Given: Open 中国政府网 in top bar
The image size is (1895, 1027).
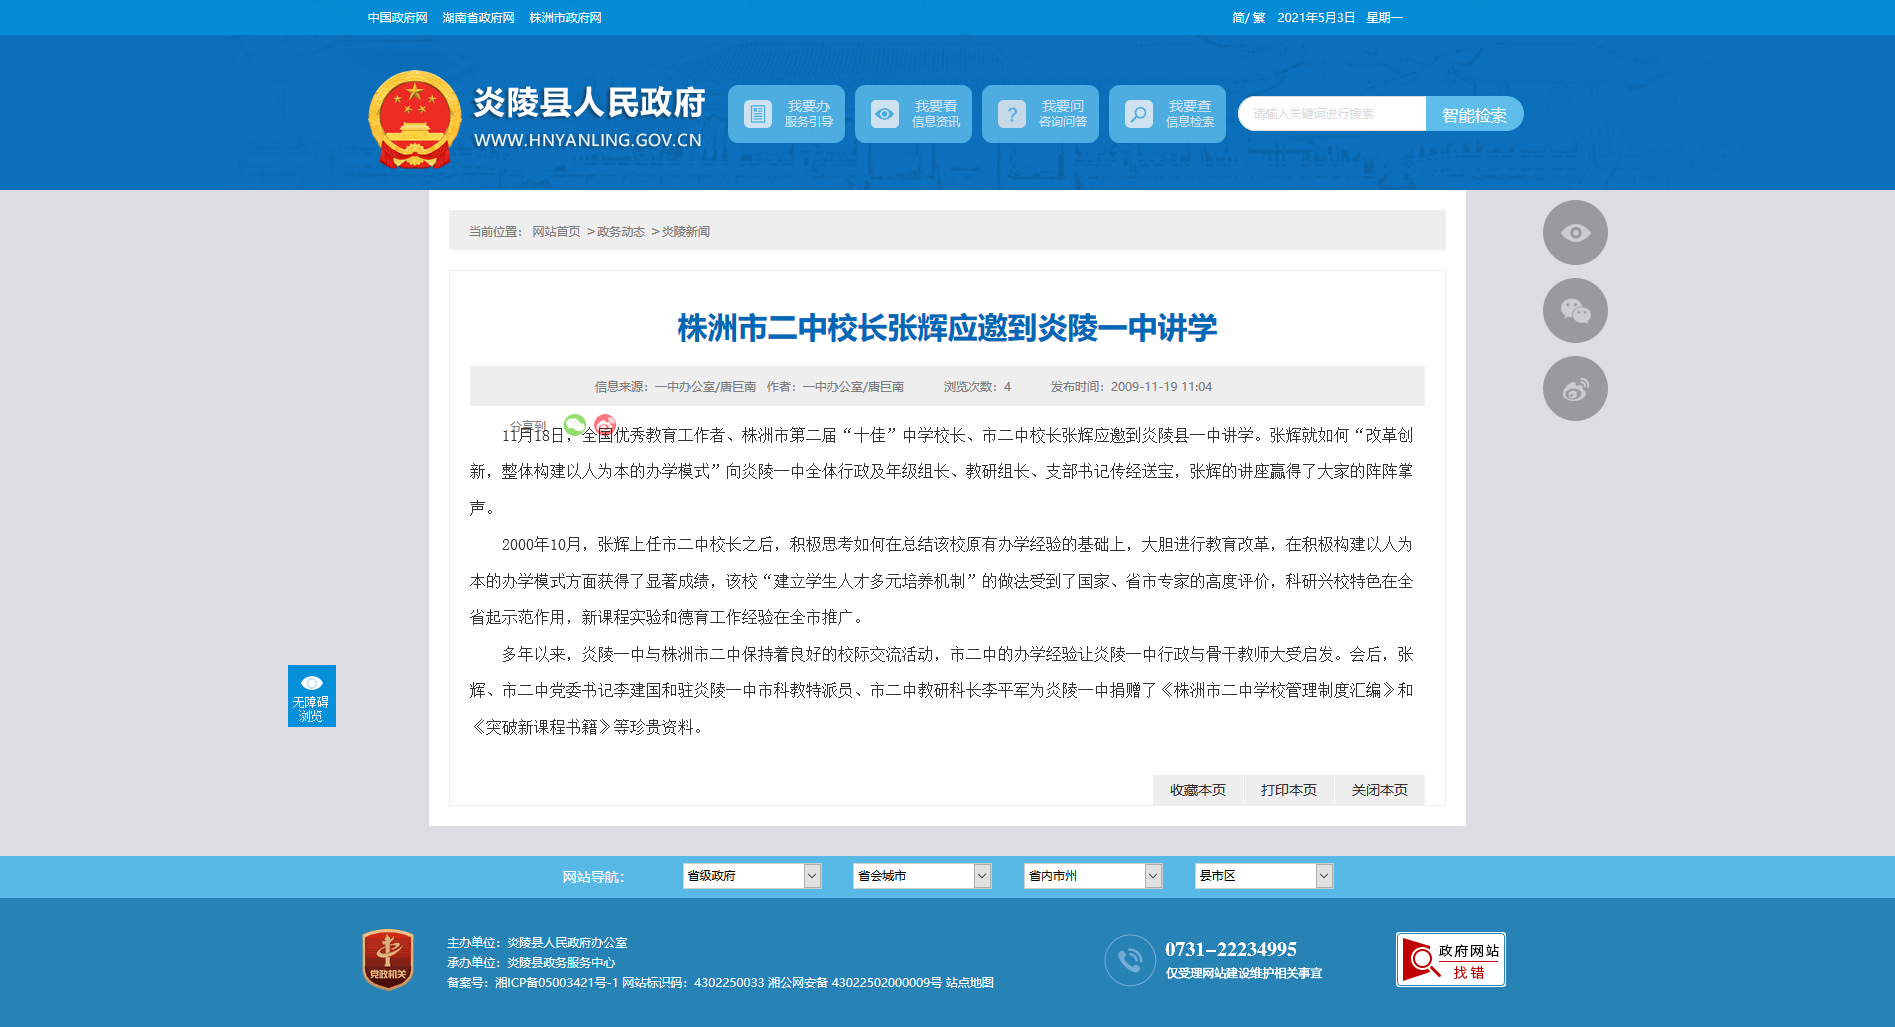Looking at the screenshot, I should point(397,18).
